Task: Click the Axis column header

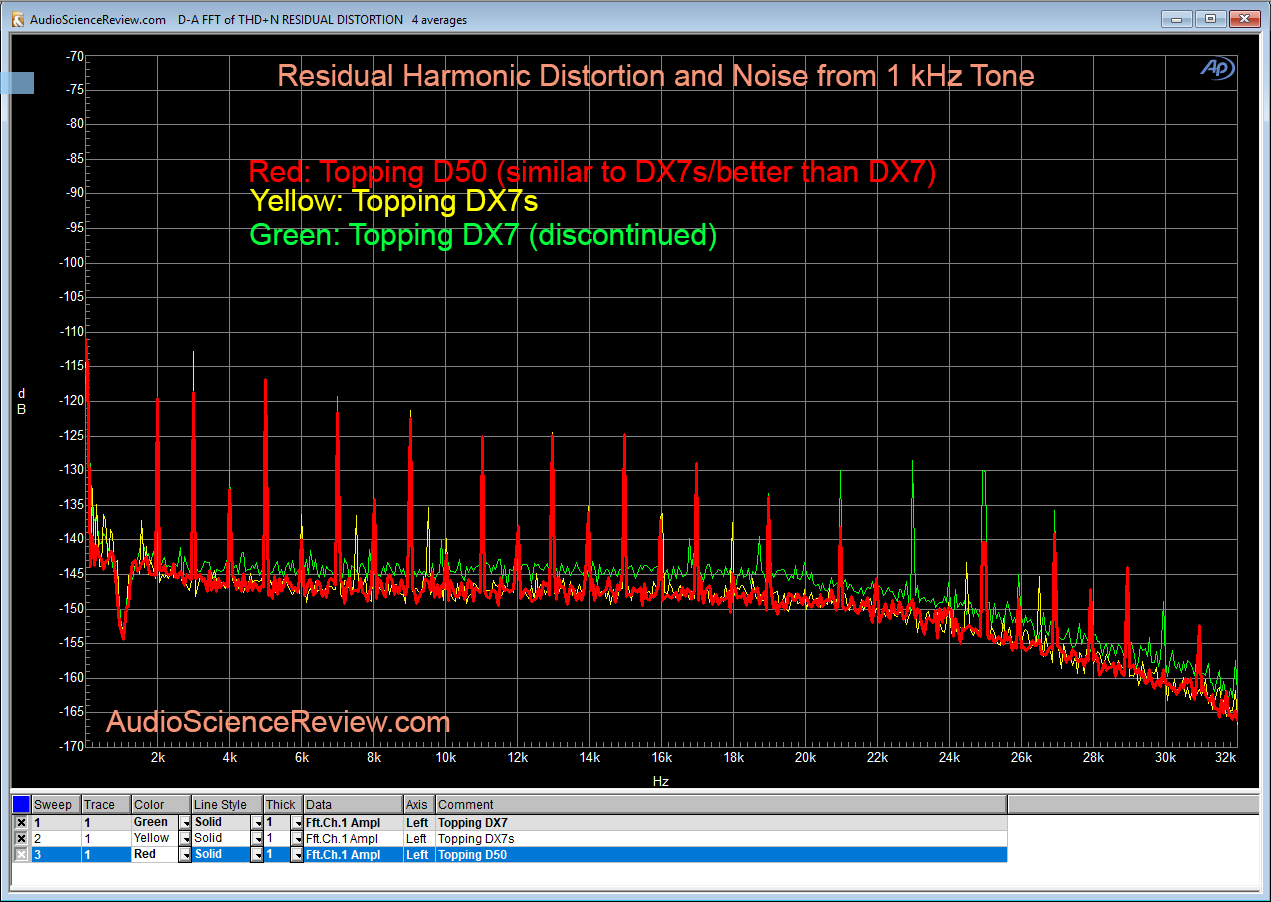Action: click(419, 804)
